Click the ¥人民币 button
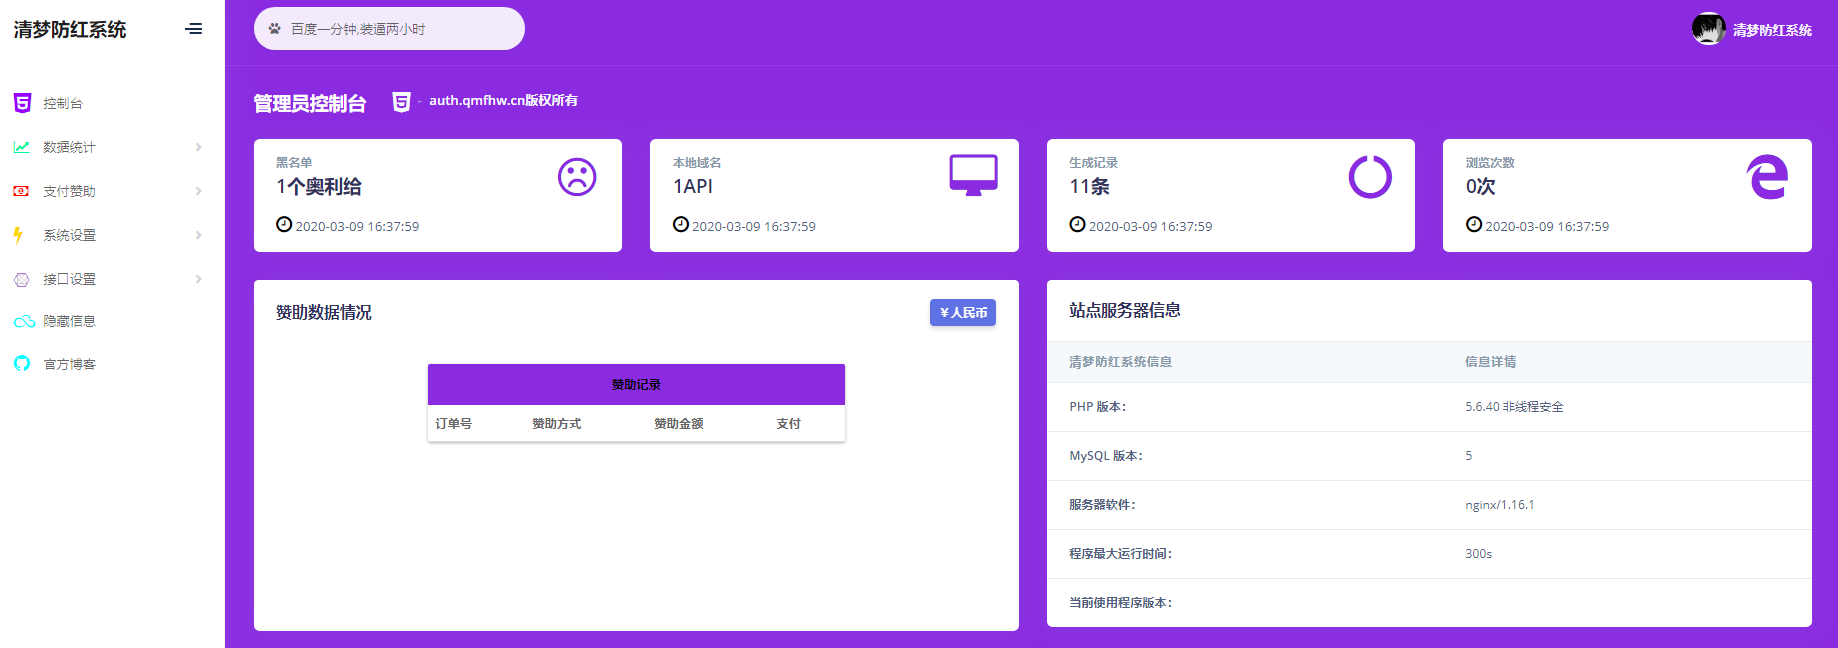The width and height of the screenshot is (1838, 648). pos(963,313)
